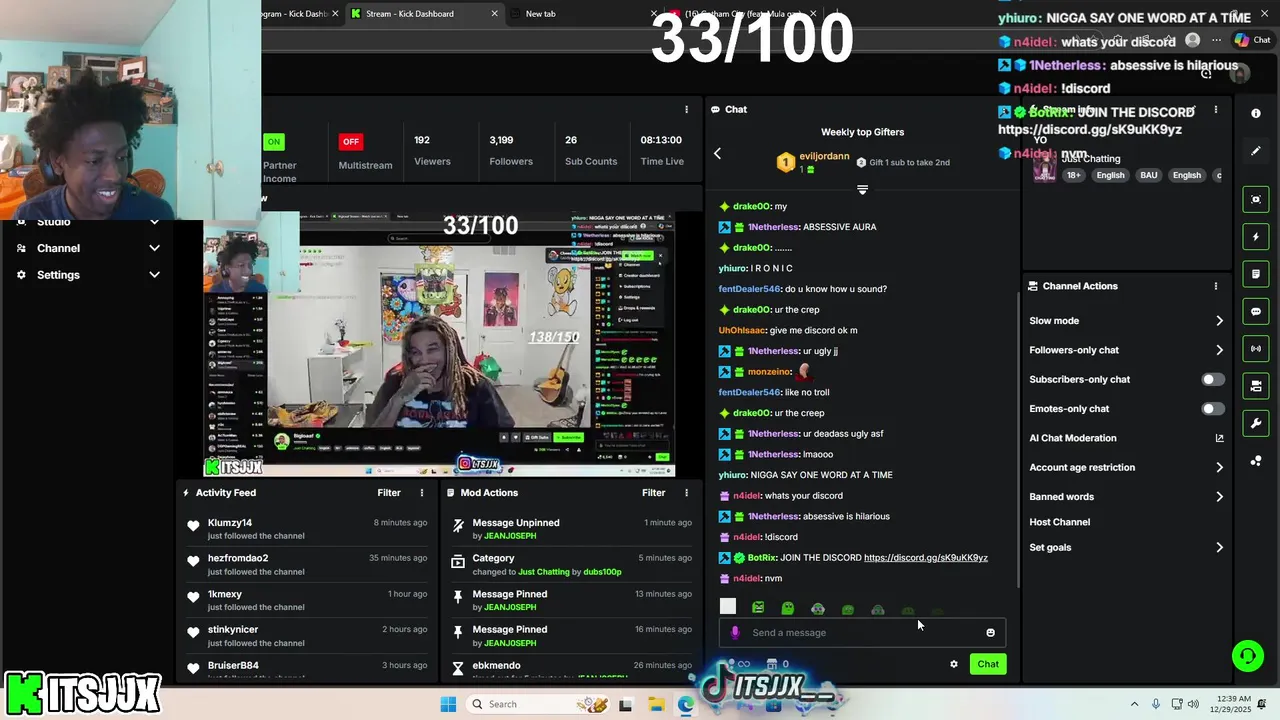Open Activity Feed three-dot menu
Viewport: 1280px width, 720px height.
(422, 493)
